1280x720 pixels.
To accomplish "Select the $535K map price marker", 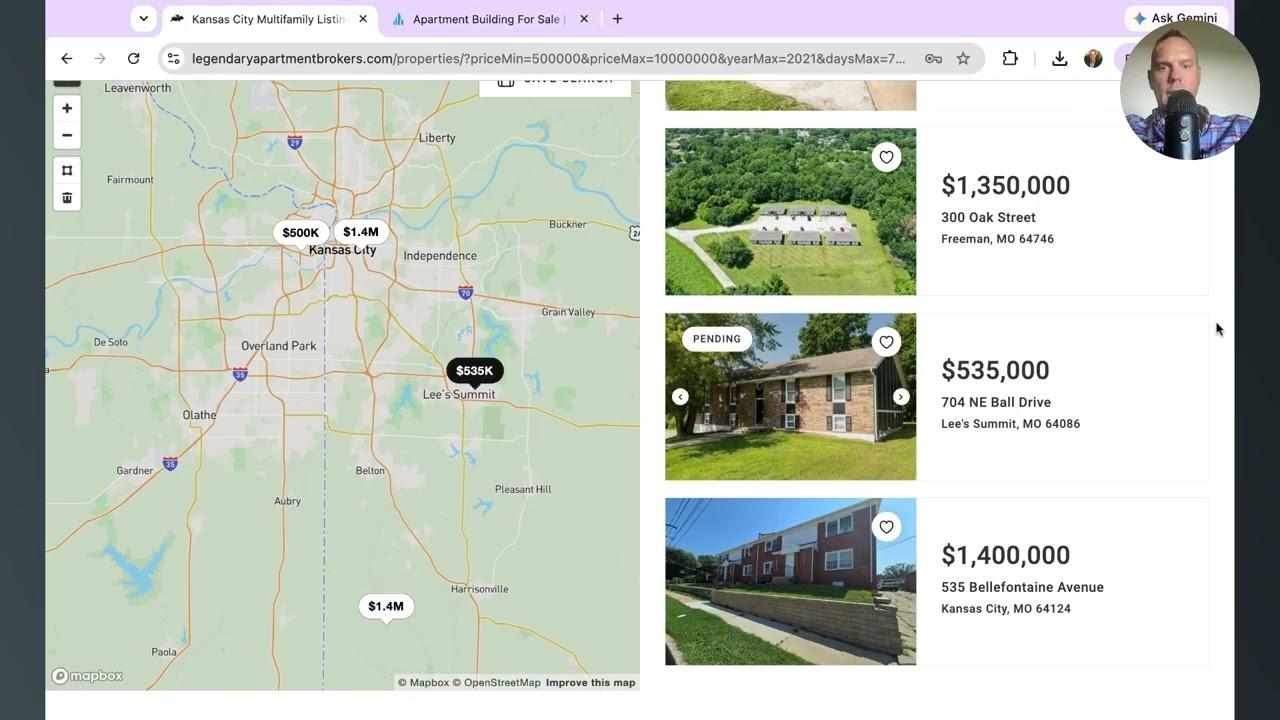I will 475,371.
